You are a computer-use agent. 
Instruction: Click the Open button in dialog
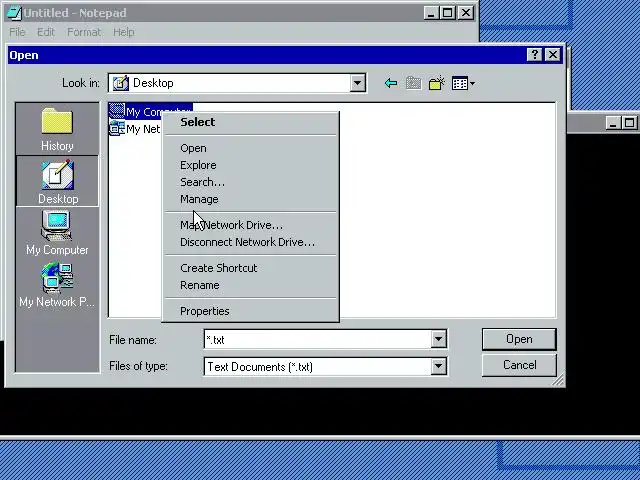tap(519, 339)
